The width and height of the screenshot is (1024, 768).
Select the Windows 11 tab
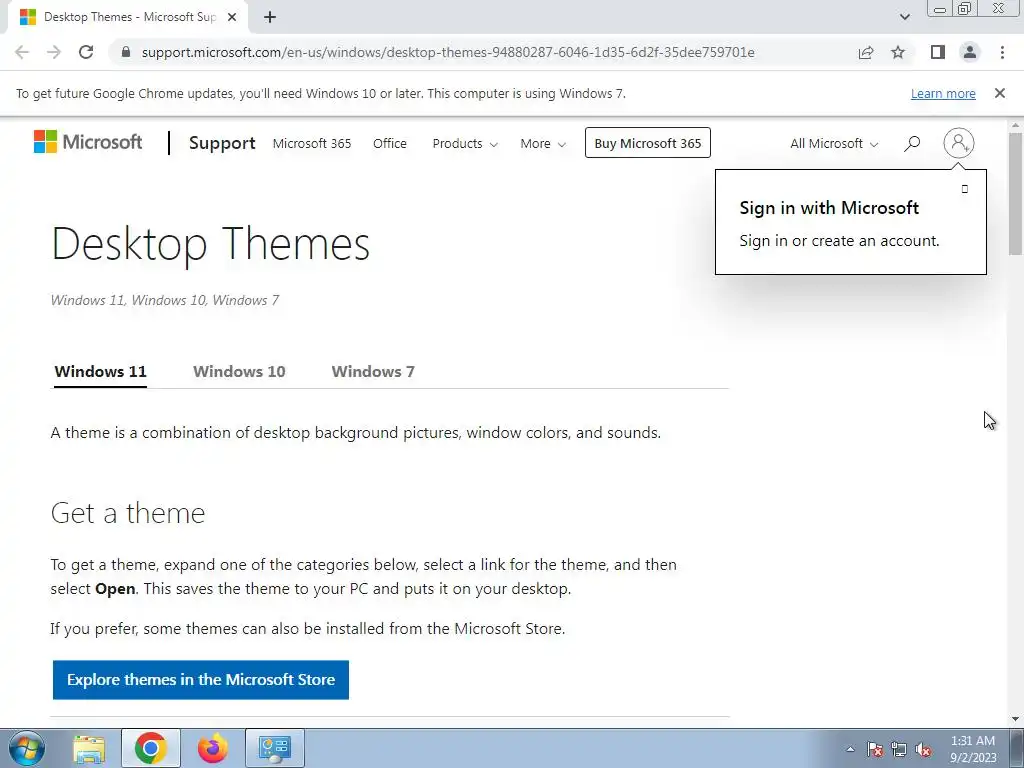101,372
